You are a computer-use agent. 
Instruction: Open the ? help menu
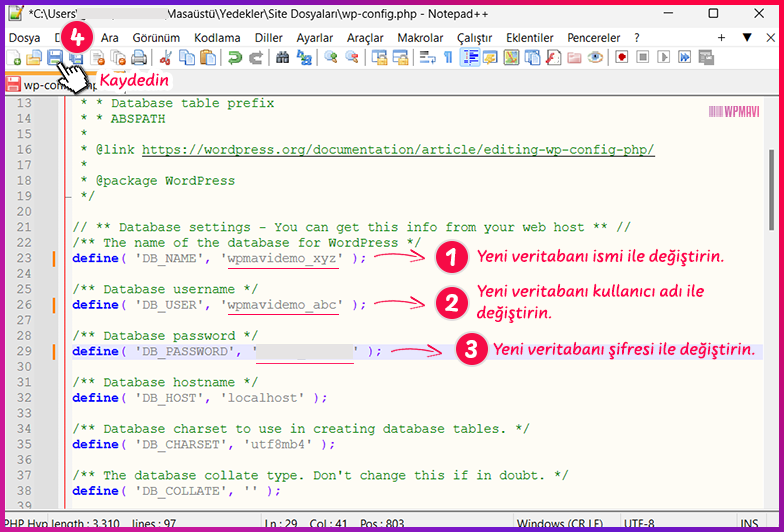(636, 38)
